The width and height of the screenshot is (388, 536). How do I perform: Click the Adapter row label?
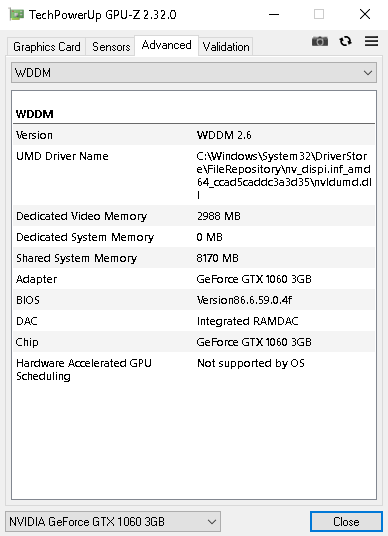[37, 279]
